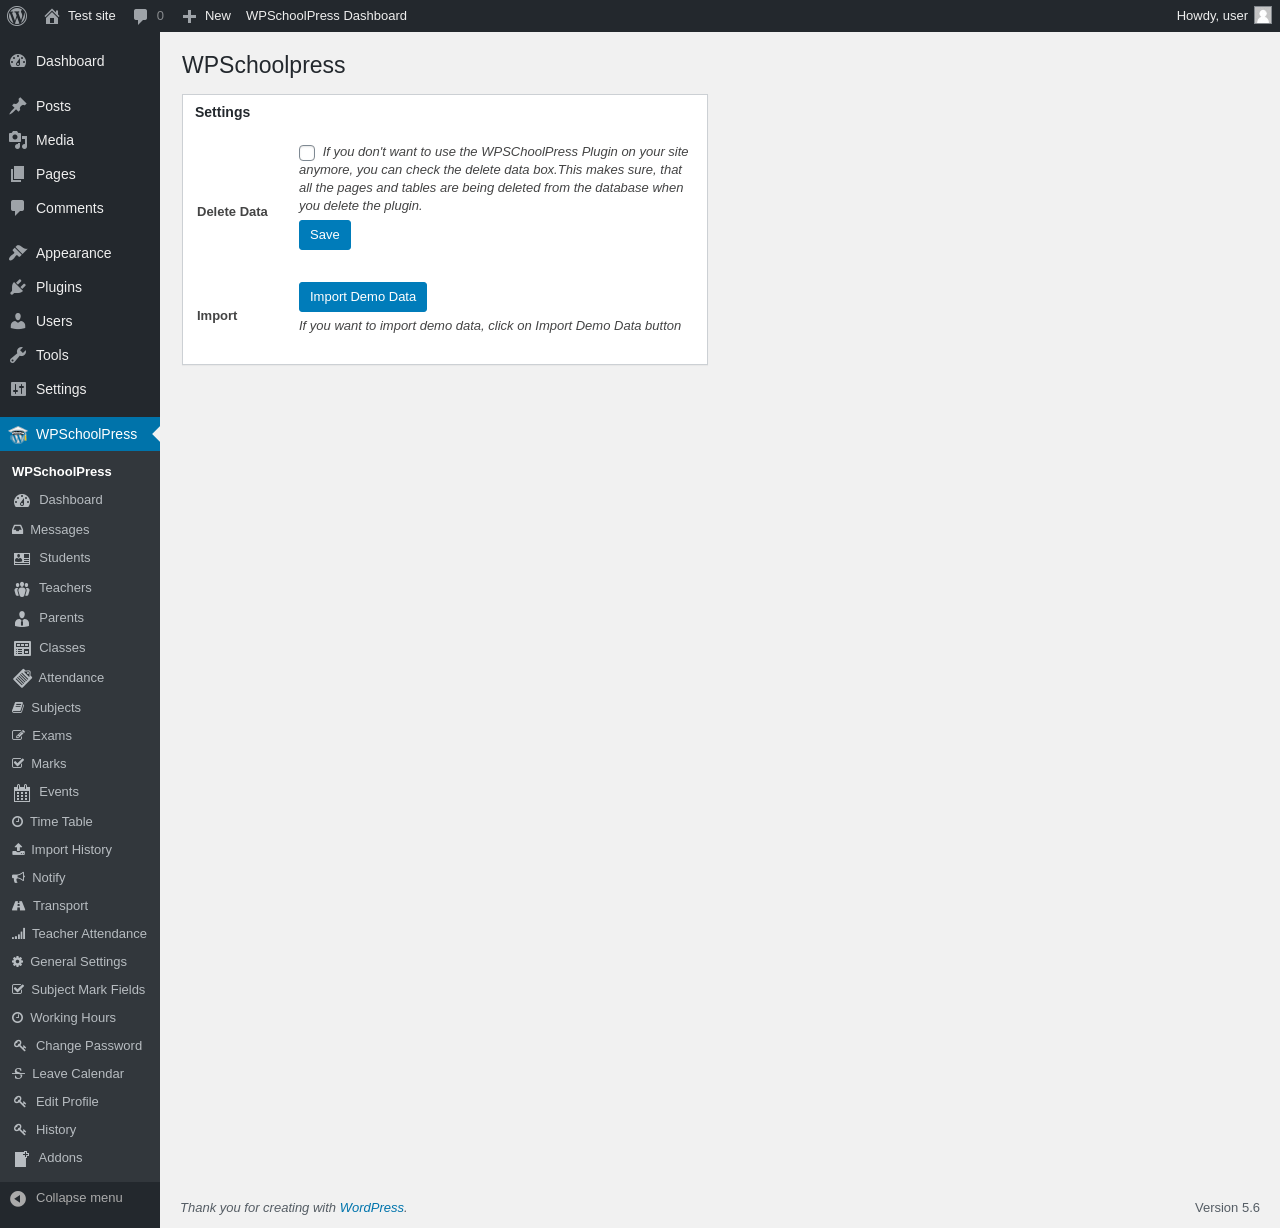Click the user avatar in top right

pyautogui.click(x=1263, y=15)
